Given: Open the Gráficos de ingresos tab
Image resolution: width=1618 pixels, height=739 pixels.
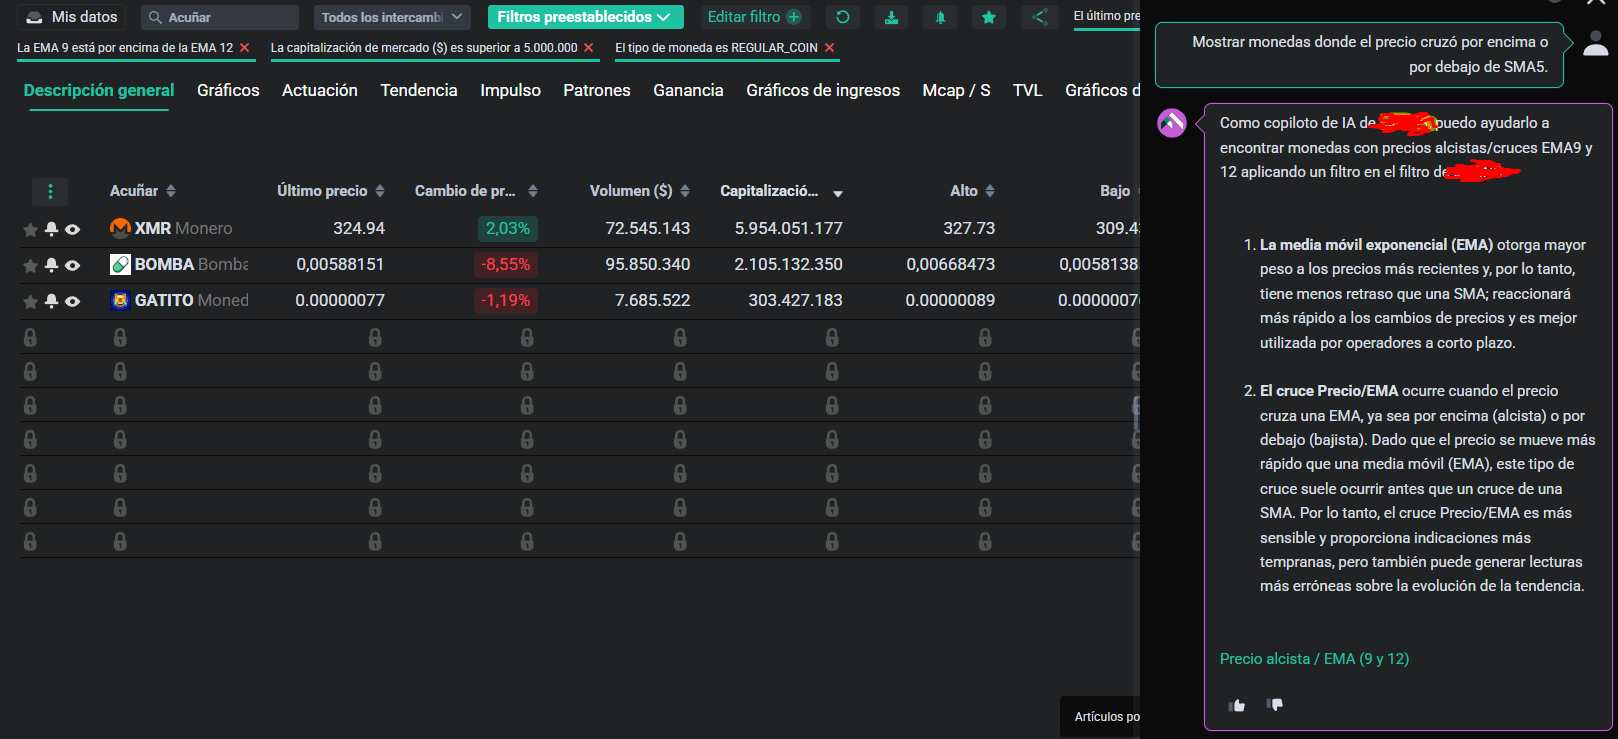Looking at the screenshot, I should 823,90.
